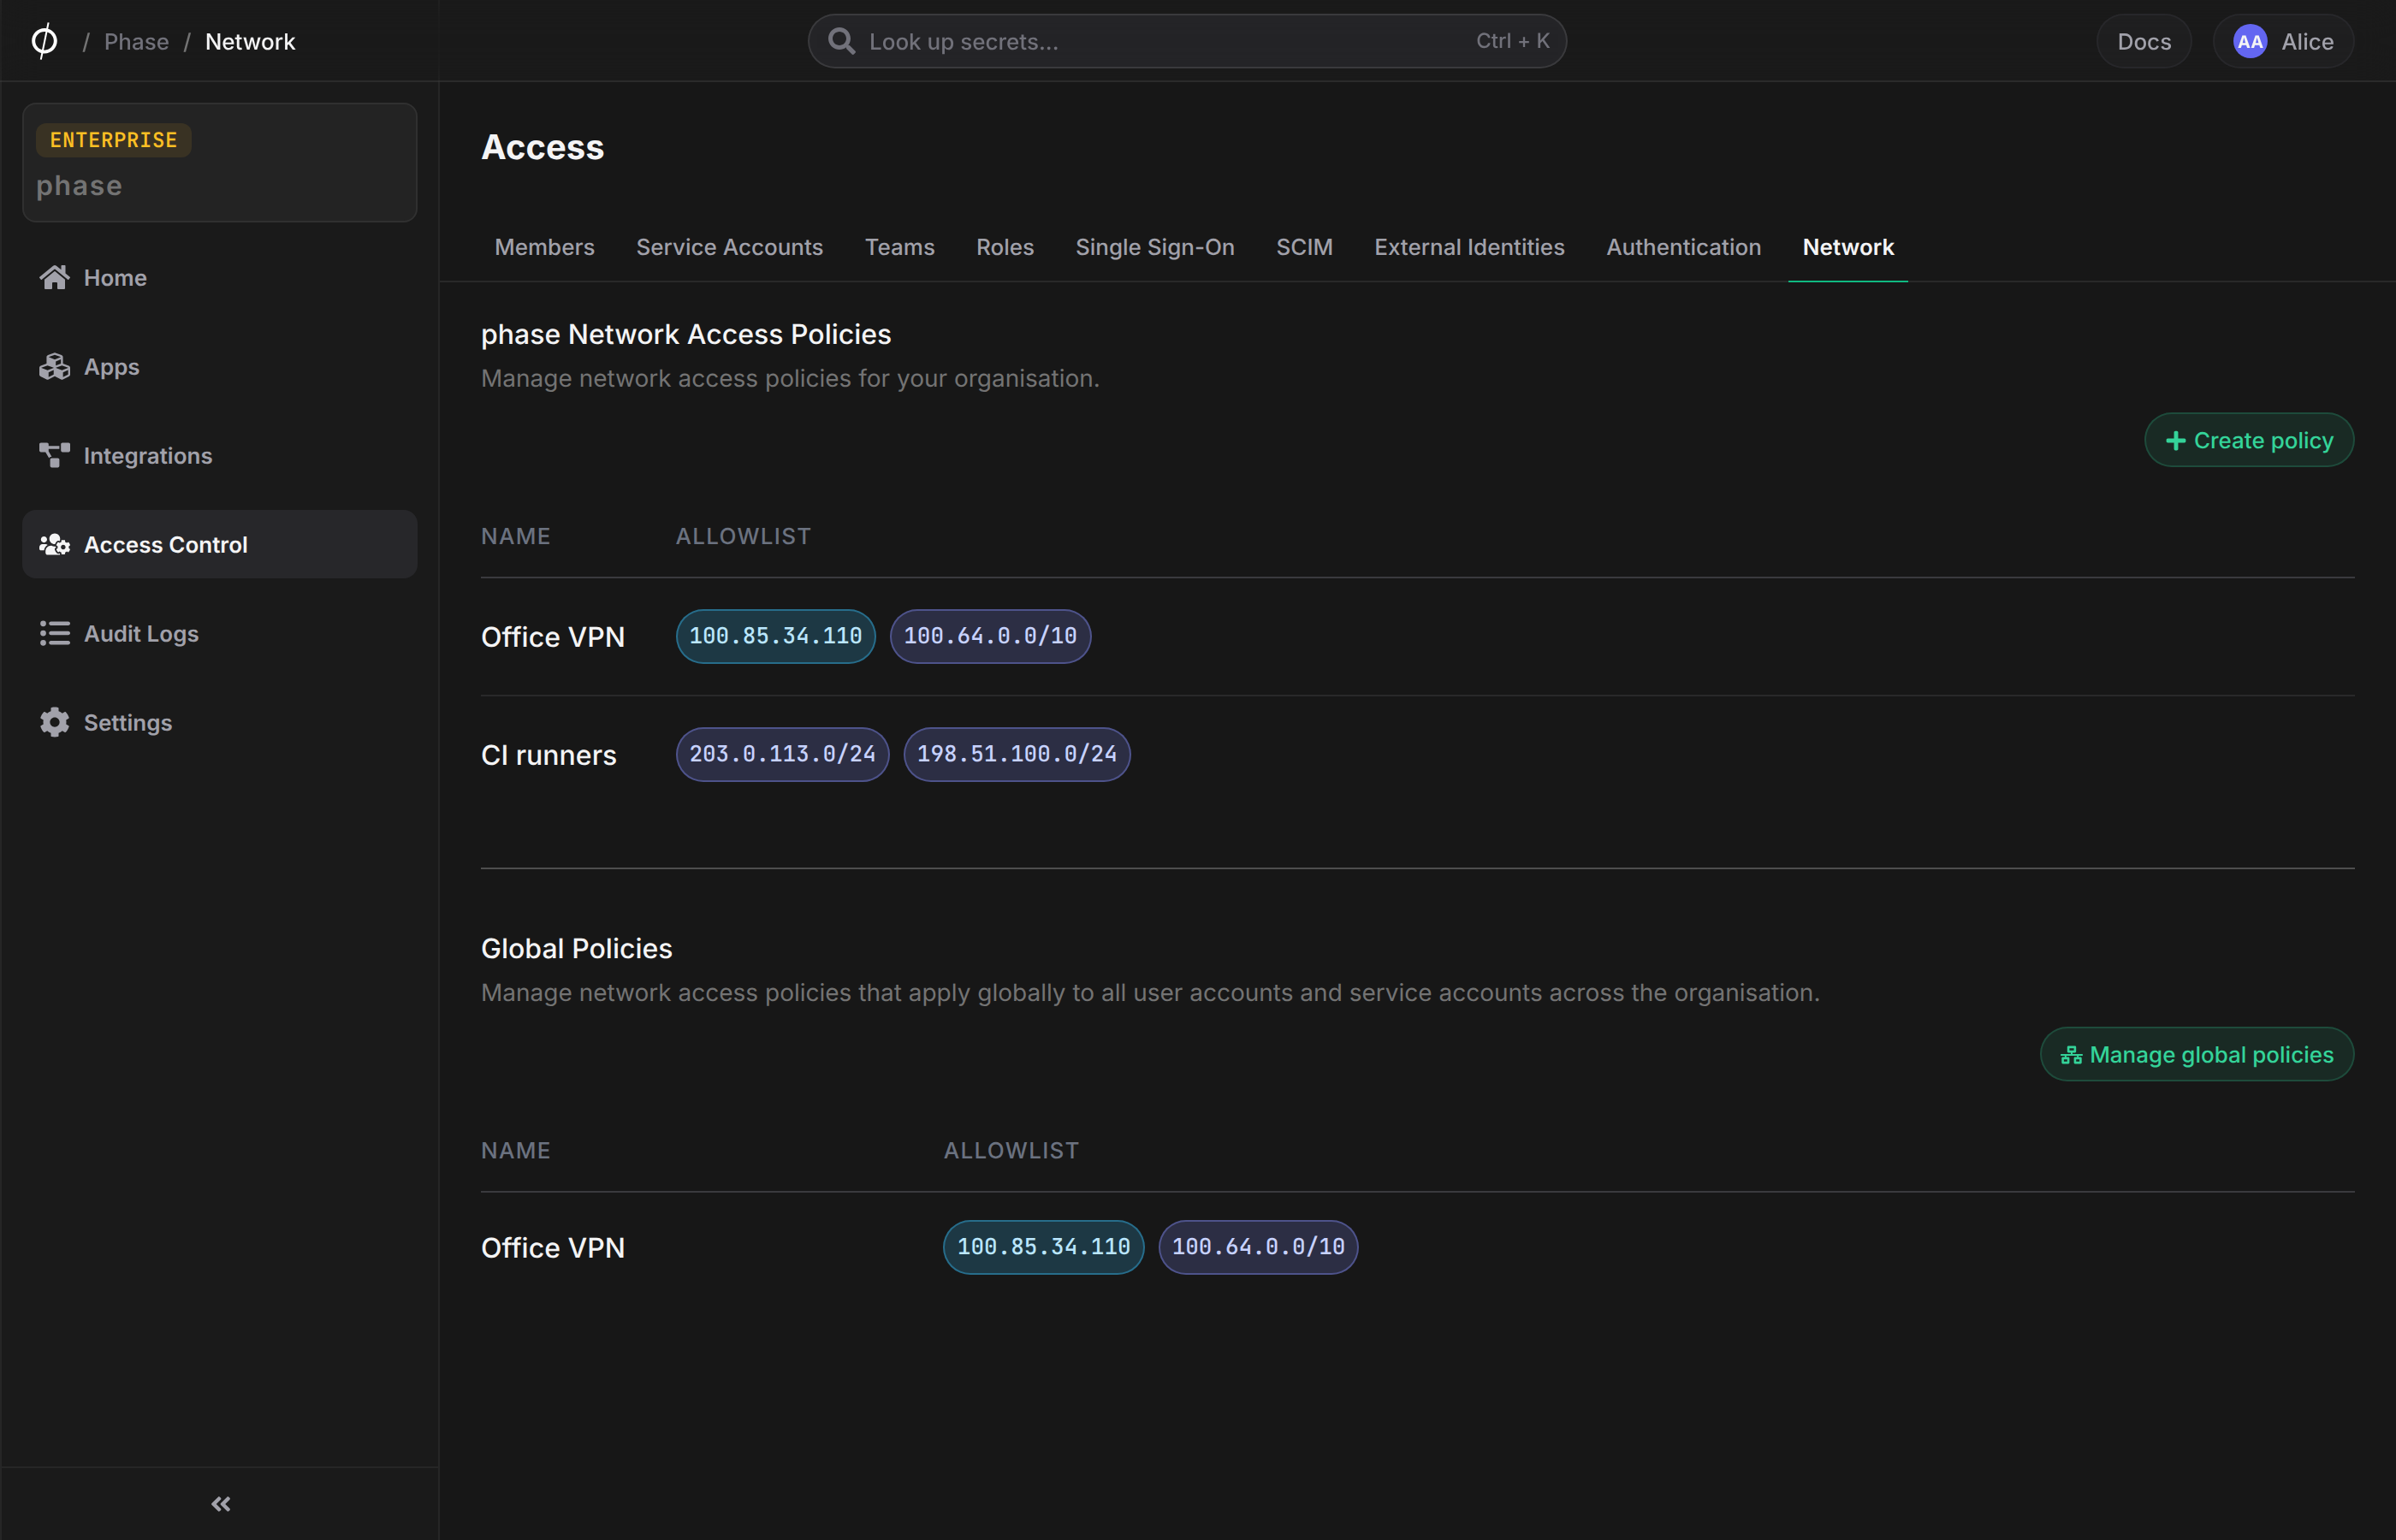Select the CI runners policy row
This screenshot has height=1540, width=2396.
point(1417,754)
